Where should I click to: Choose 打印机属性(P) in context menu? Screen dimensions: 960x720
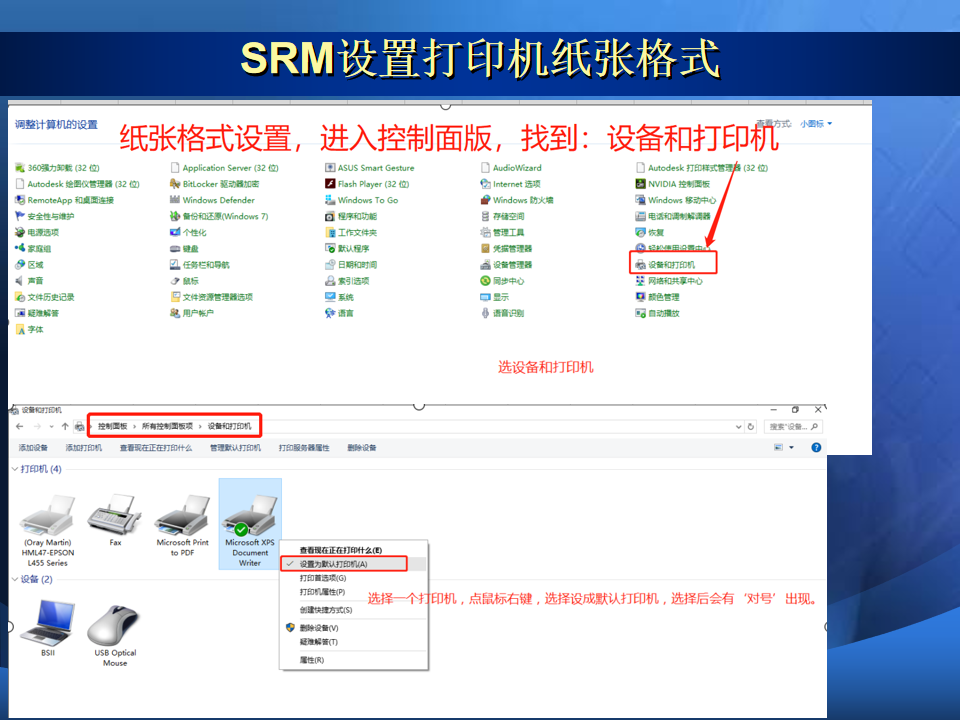pos(322,592)
